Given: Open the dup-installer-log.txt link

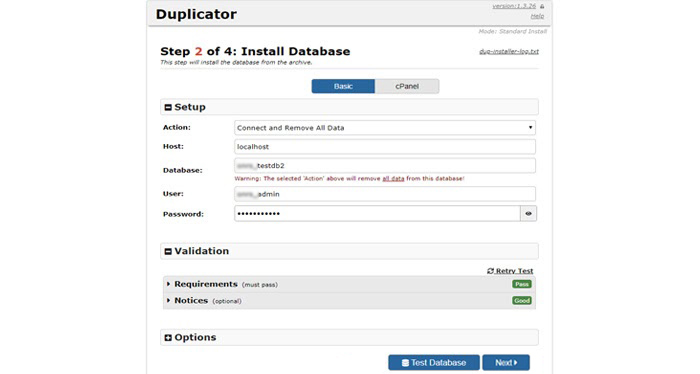Looking at the screenshot, I should [509, 51].
